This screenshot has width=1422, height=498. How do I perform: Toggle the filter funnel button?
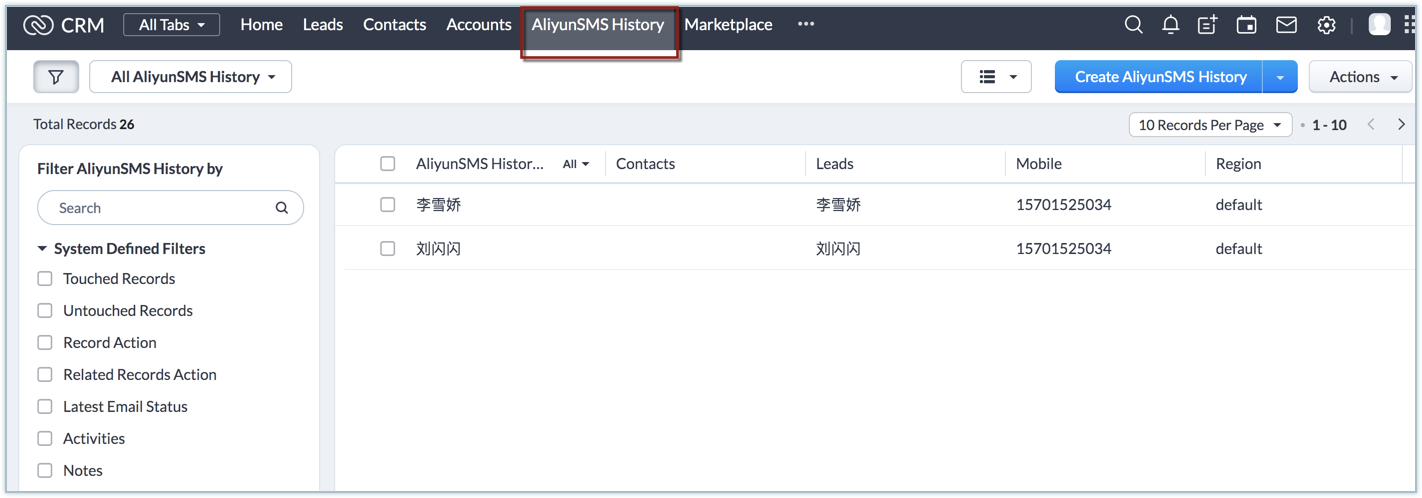point(56,77)
